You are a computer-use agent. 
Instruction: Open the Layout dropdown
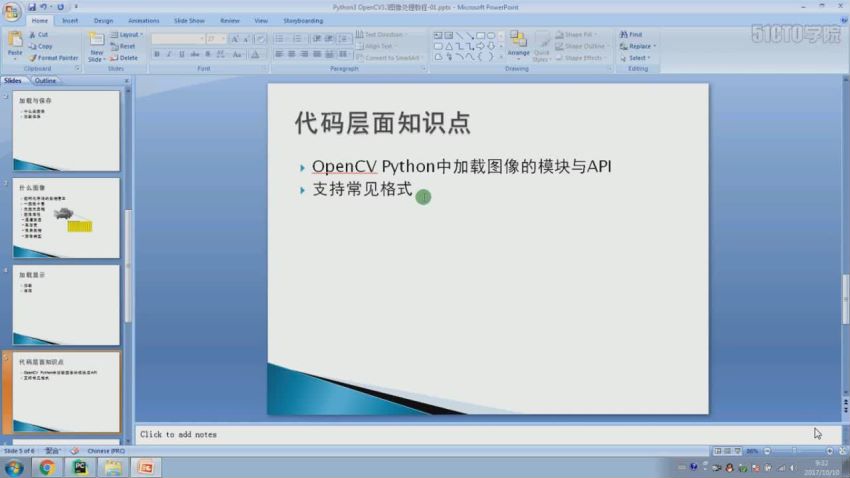pyautogui.click(x=127, y=35)
